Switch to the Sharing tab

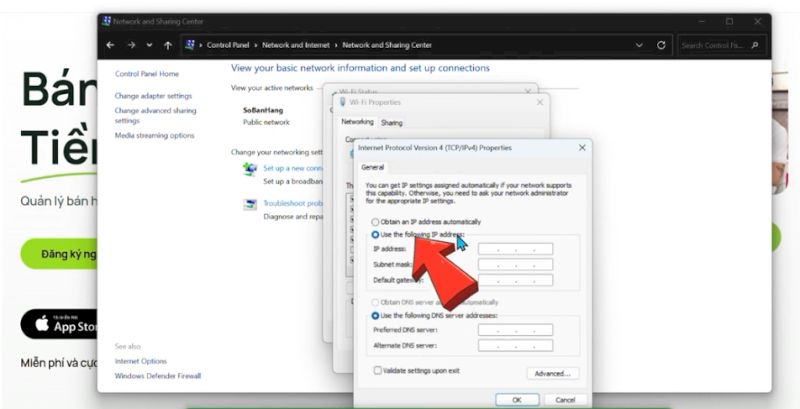[x=391, y=122]
